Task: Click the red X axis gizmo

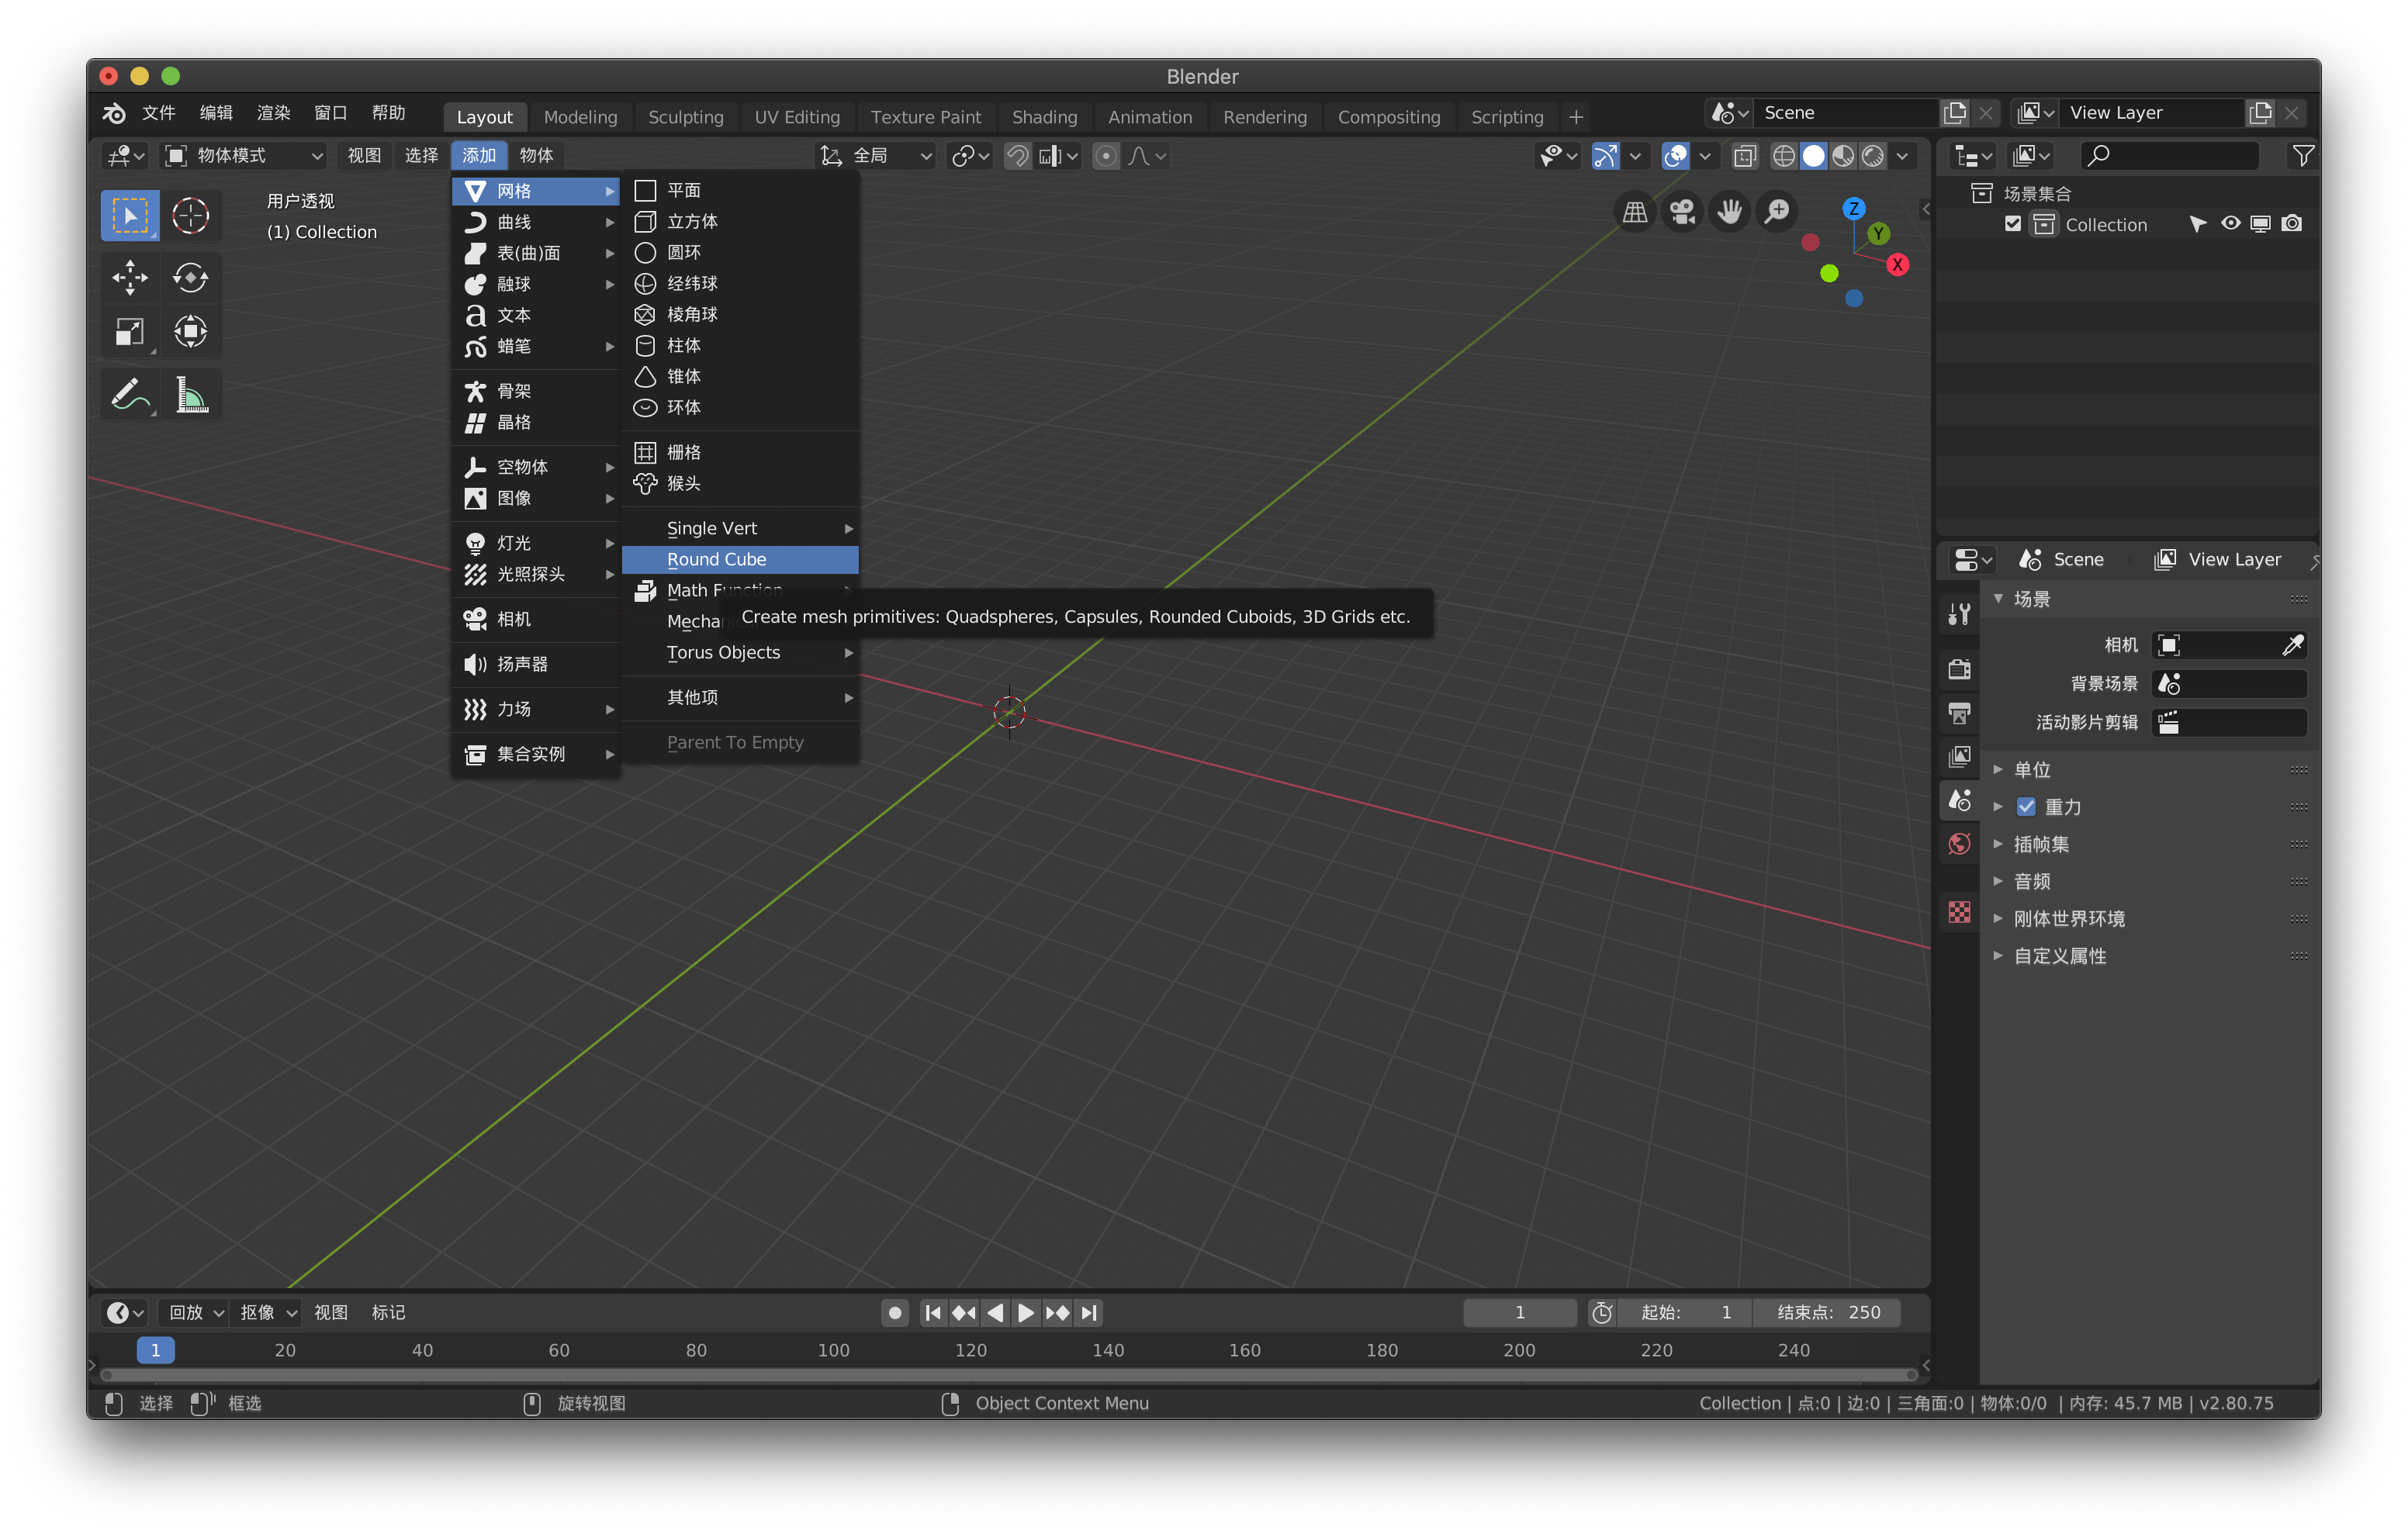Action: point(1897,265)
